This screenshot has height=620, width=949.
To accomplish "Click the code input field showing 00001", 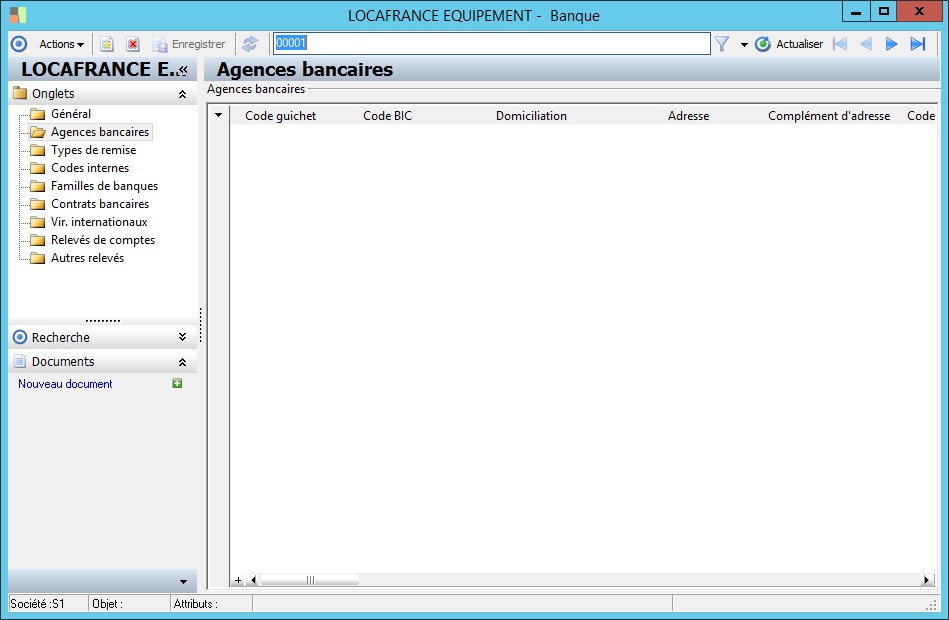I will tap(491, 43).
